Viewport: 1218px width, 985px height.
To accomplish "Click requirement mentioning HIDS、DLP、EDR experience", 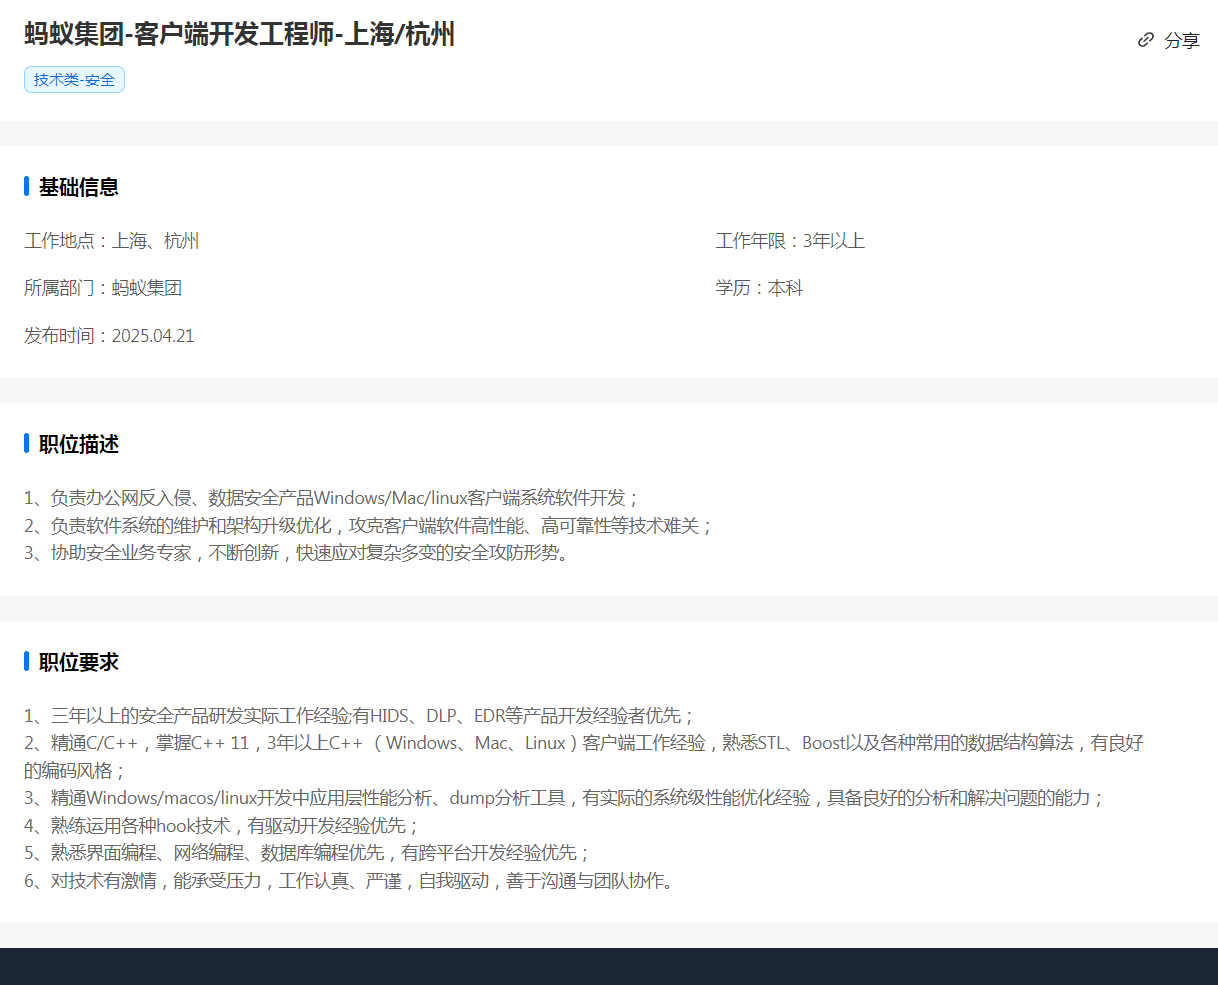I will pyautogui.click(x=360, y=716).
